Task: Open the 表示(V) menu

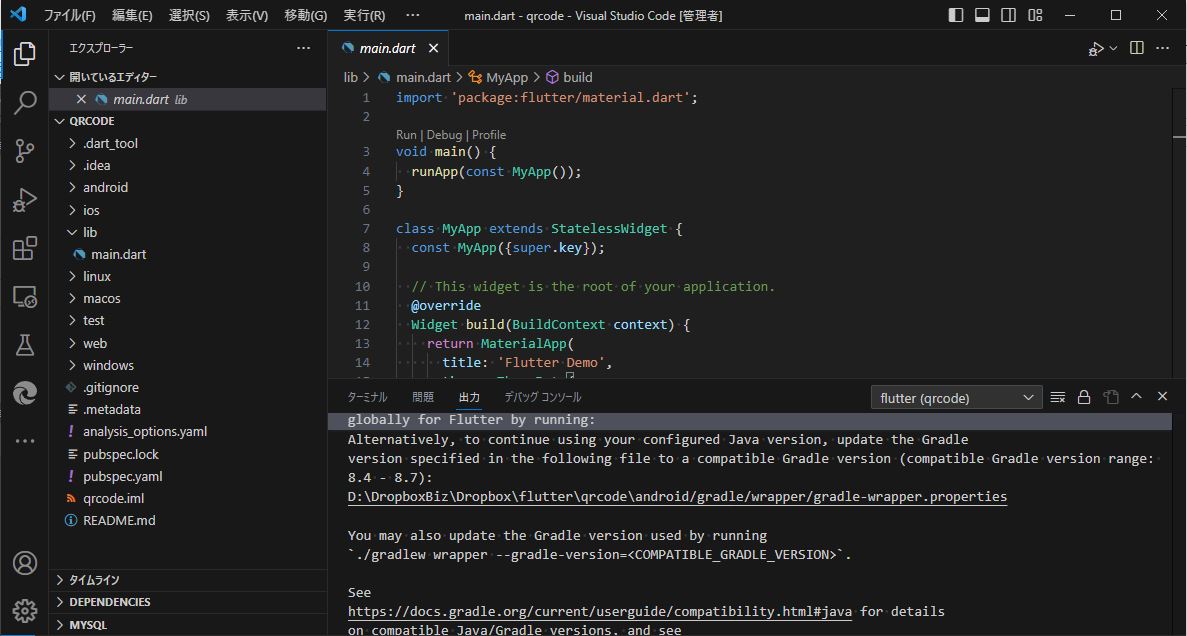Action: tap(247, 15)
